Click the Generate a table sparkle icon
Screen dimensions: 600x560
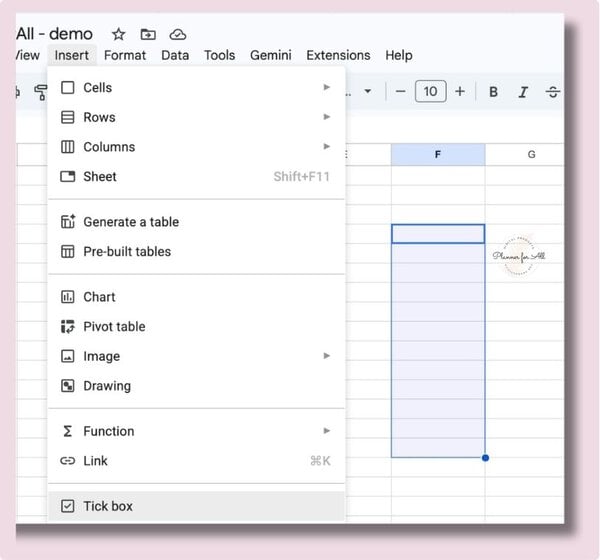(x=68, y=222)
